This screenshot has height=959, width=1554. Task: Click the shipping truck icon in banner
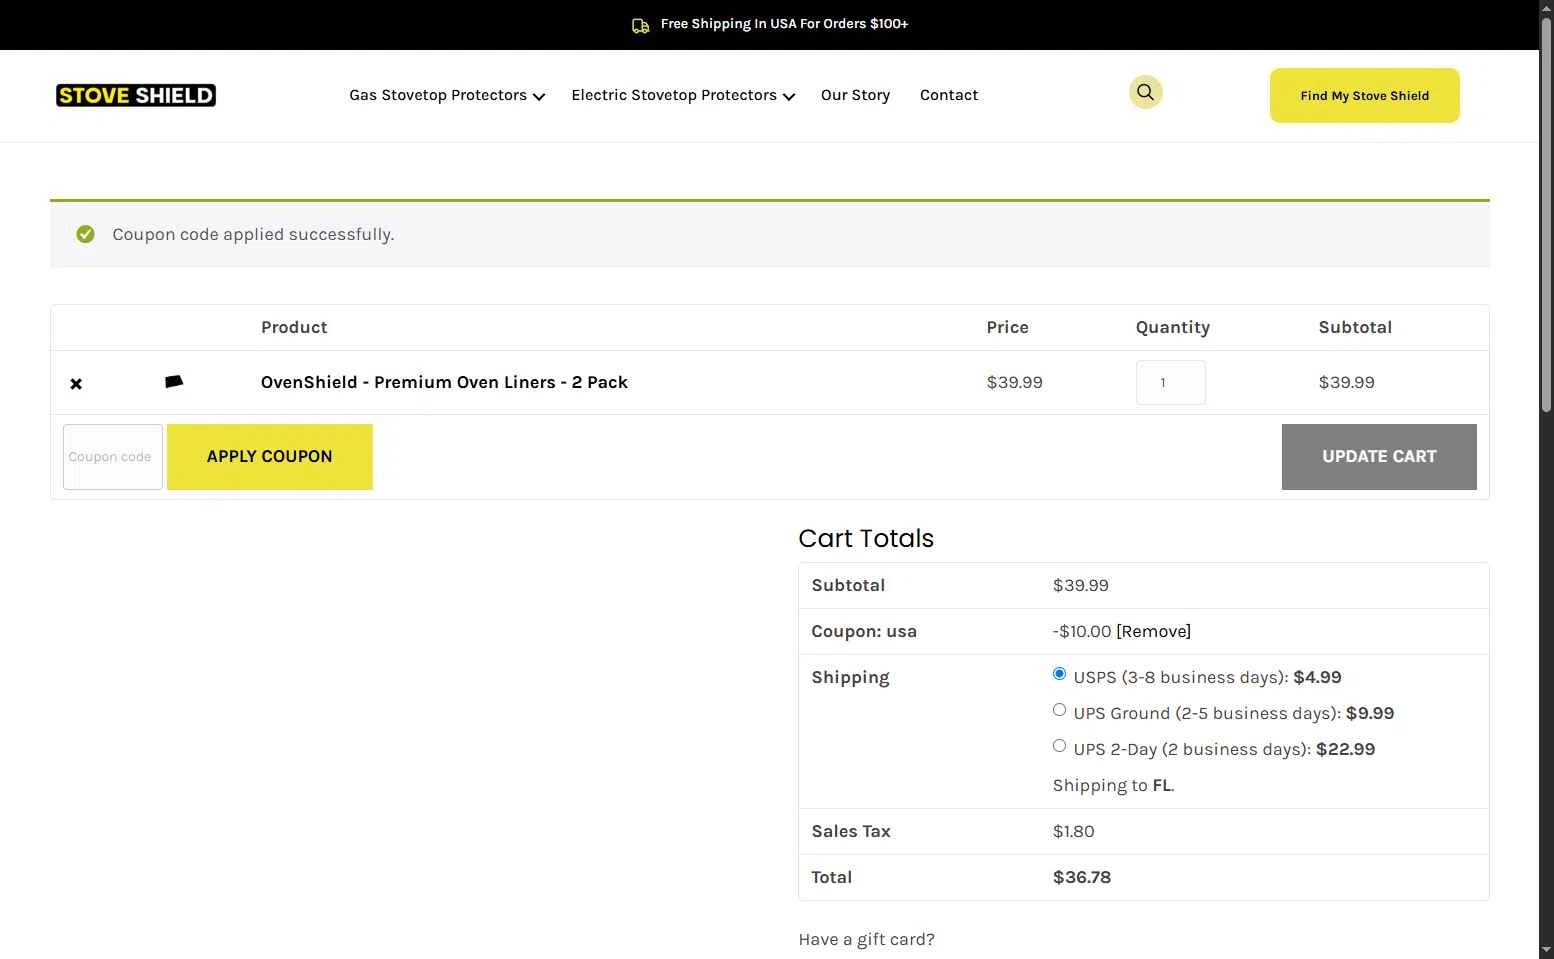coord(641,25)
